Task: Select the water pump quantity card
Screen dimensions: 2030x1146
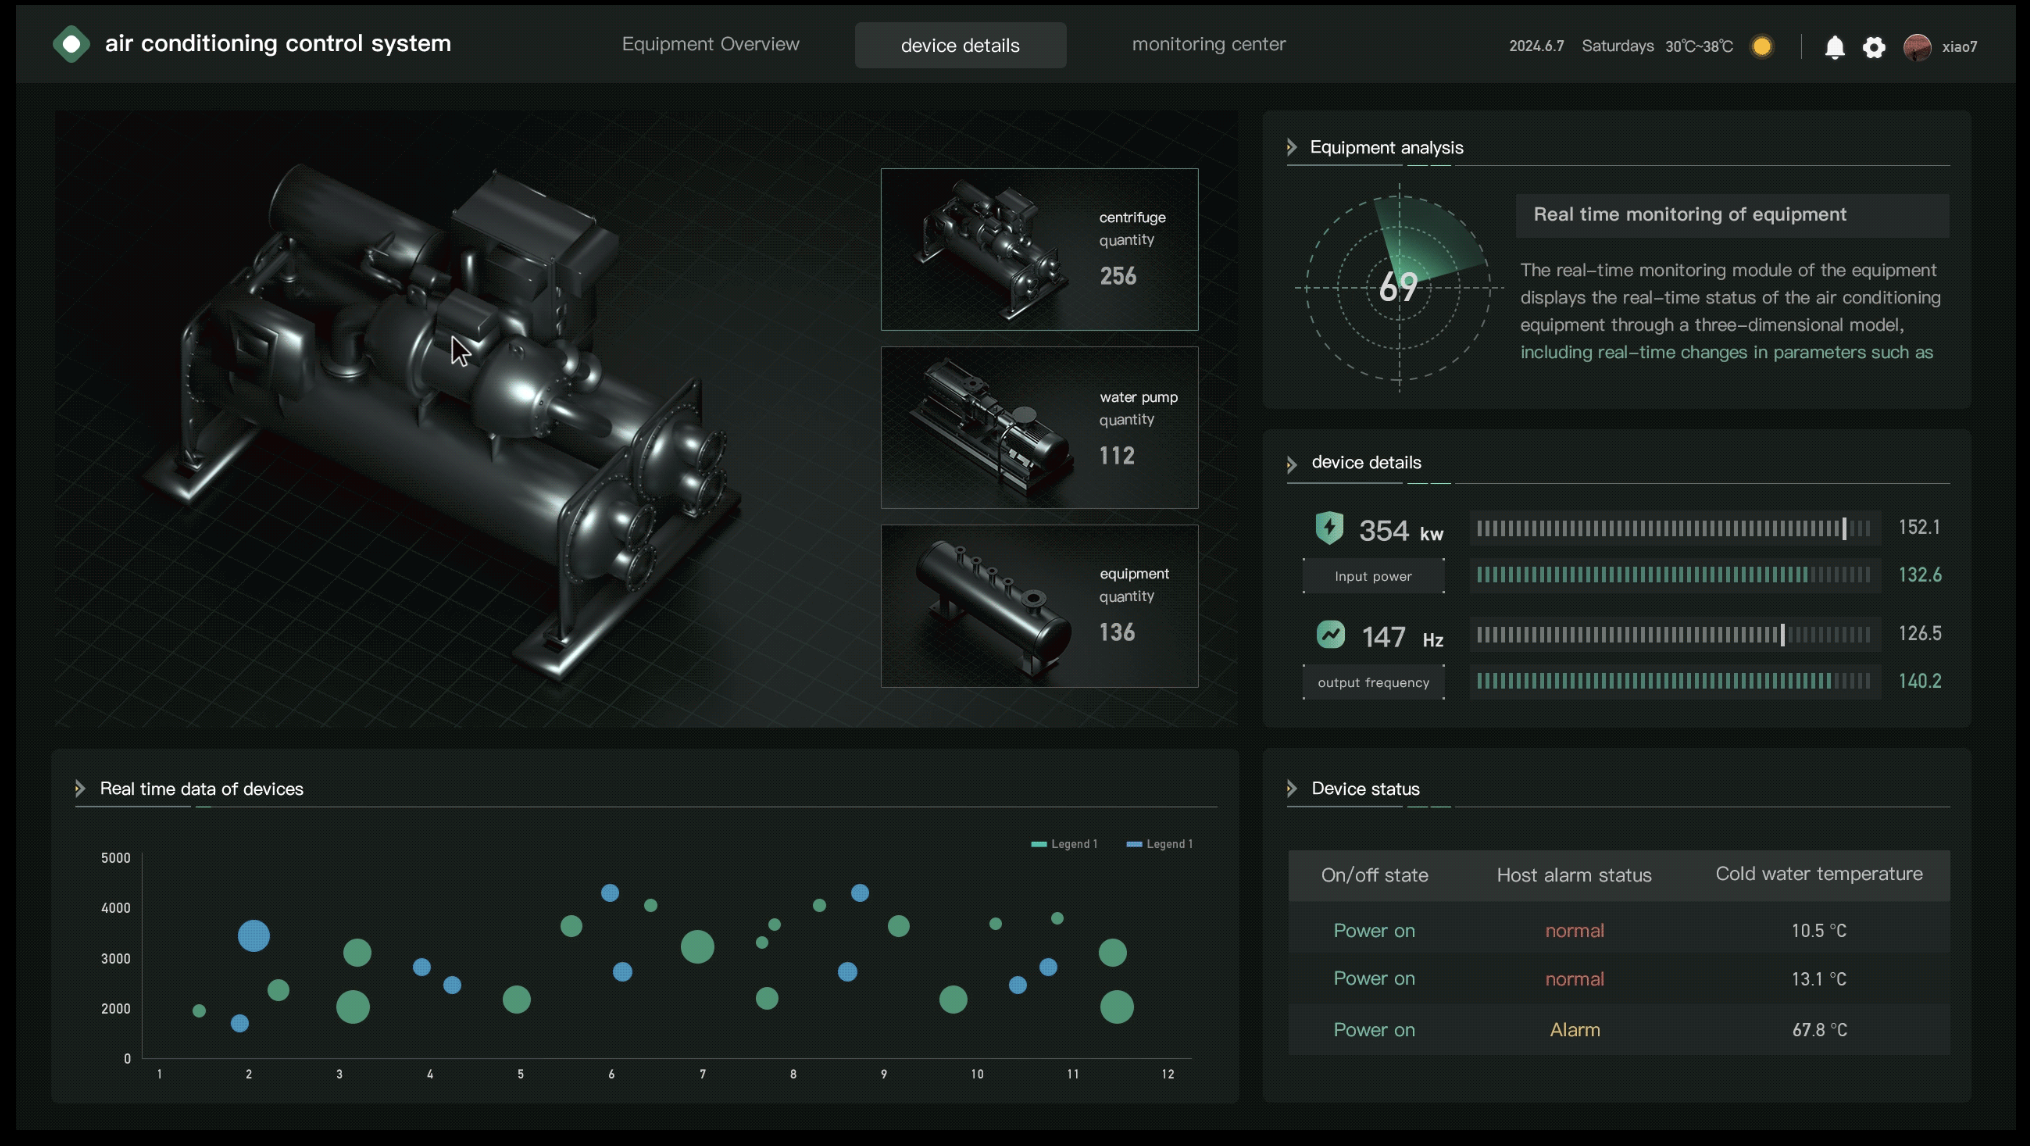Action: [1039, 428]
